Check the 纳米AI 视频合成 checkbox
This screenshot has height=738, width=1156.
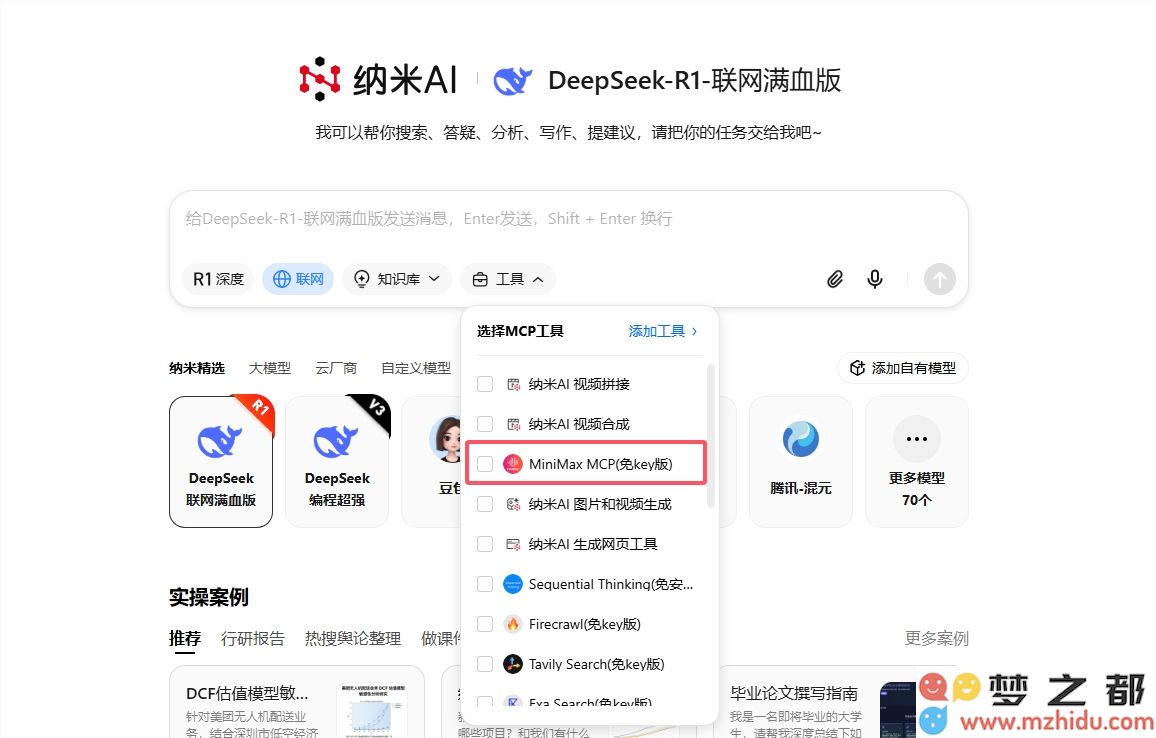coord(485,424)
